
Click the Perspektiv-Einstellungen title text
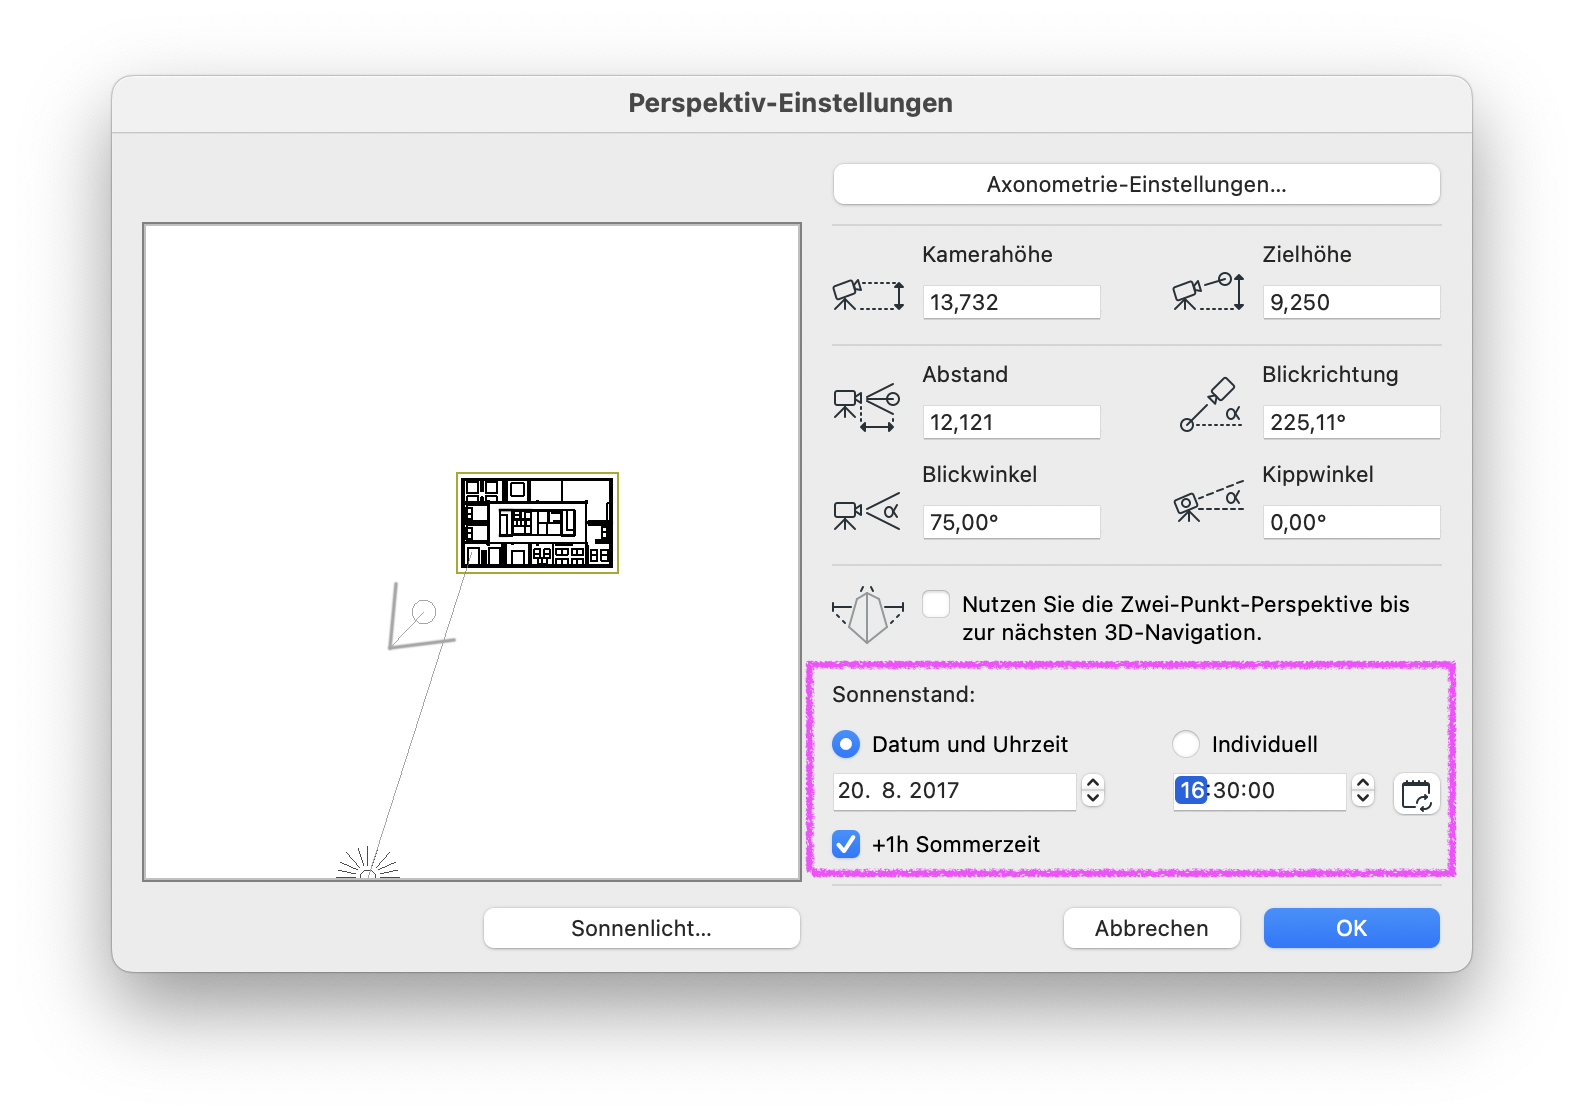click(x=790, y=103)
